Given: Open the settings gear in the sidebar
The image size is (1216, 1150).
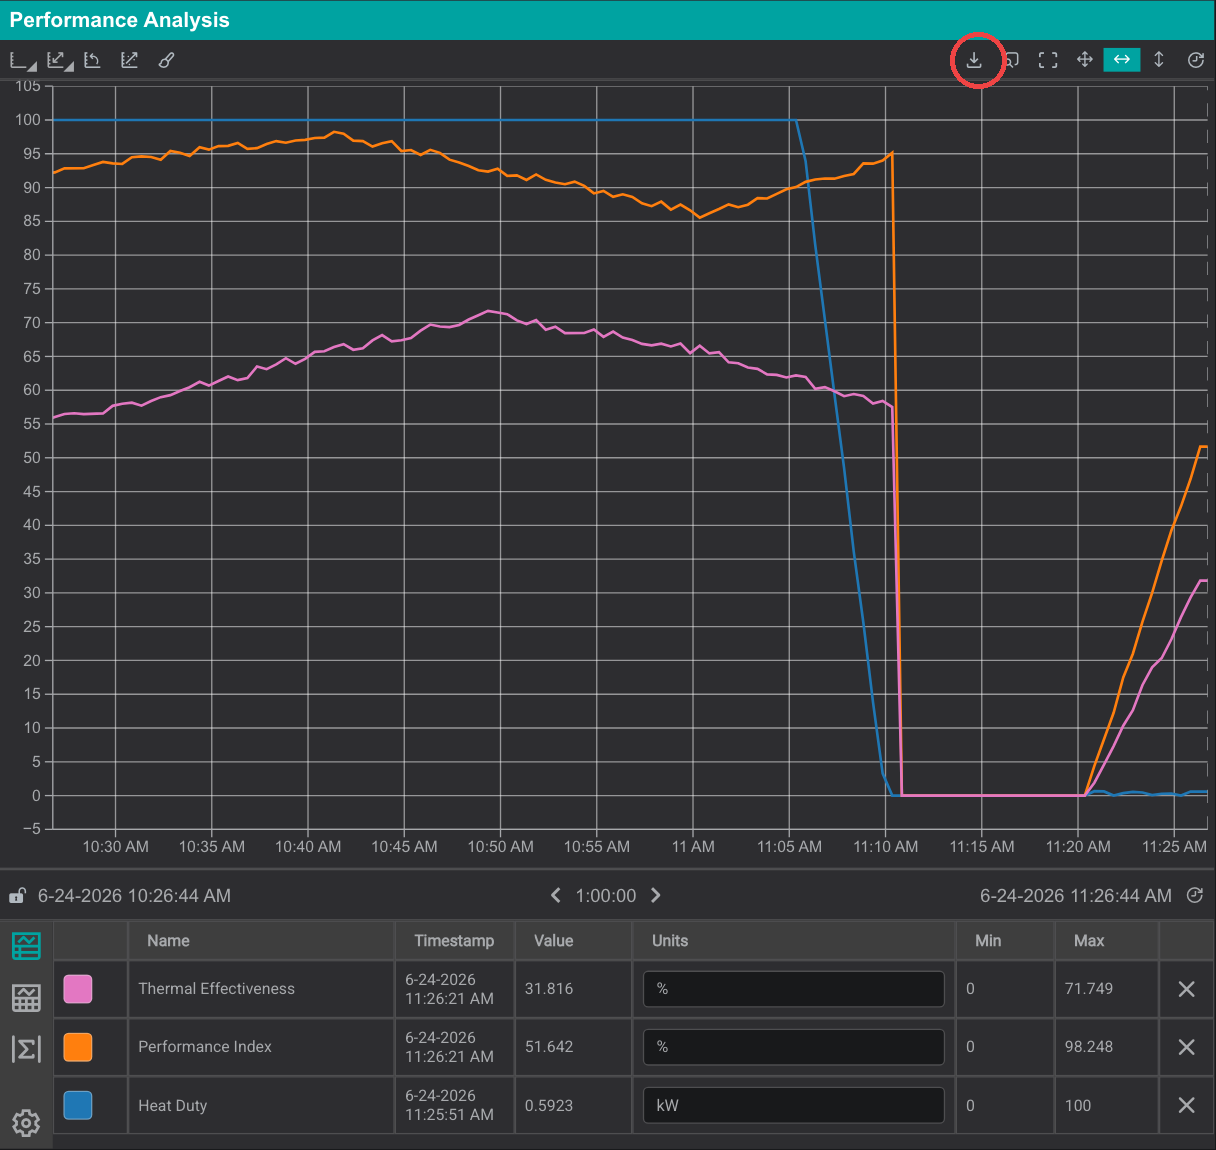Looking at the screenshot, I should 26,1123.
